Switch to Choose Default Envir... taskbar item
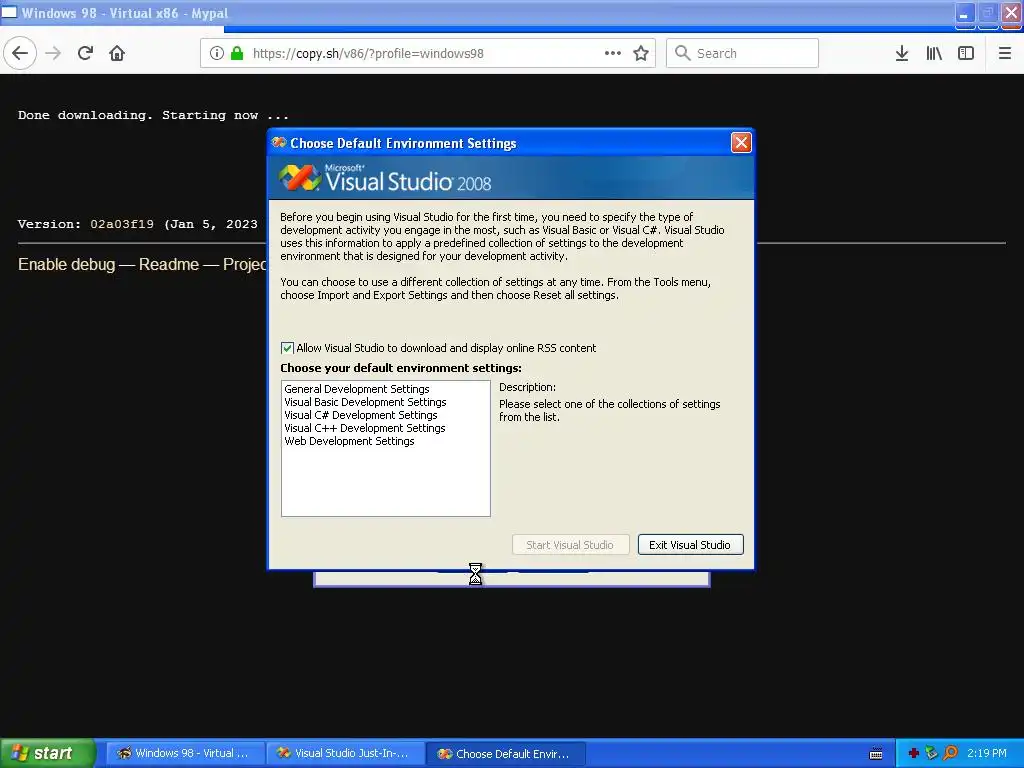This screenshot has height=768, width=1024. point(505,753)
